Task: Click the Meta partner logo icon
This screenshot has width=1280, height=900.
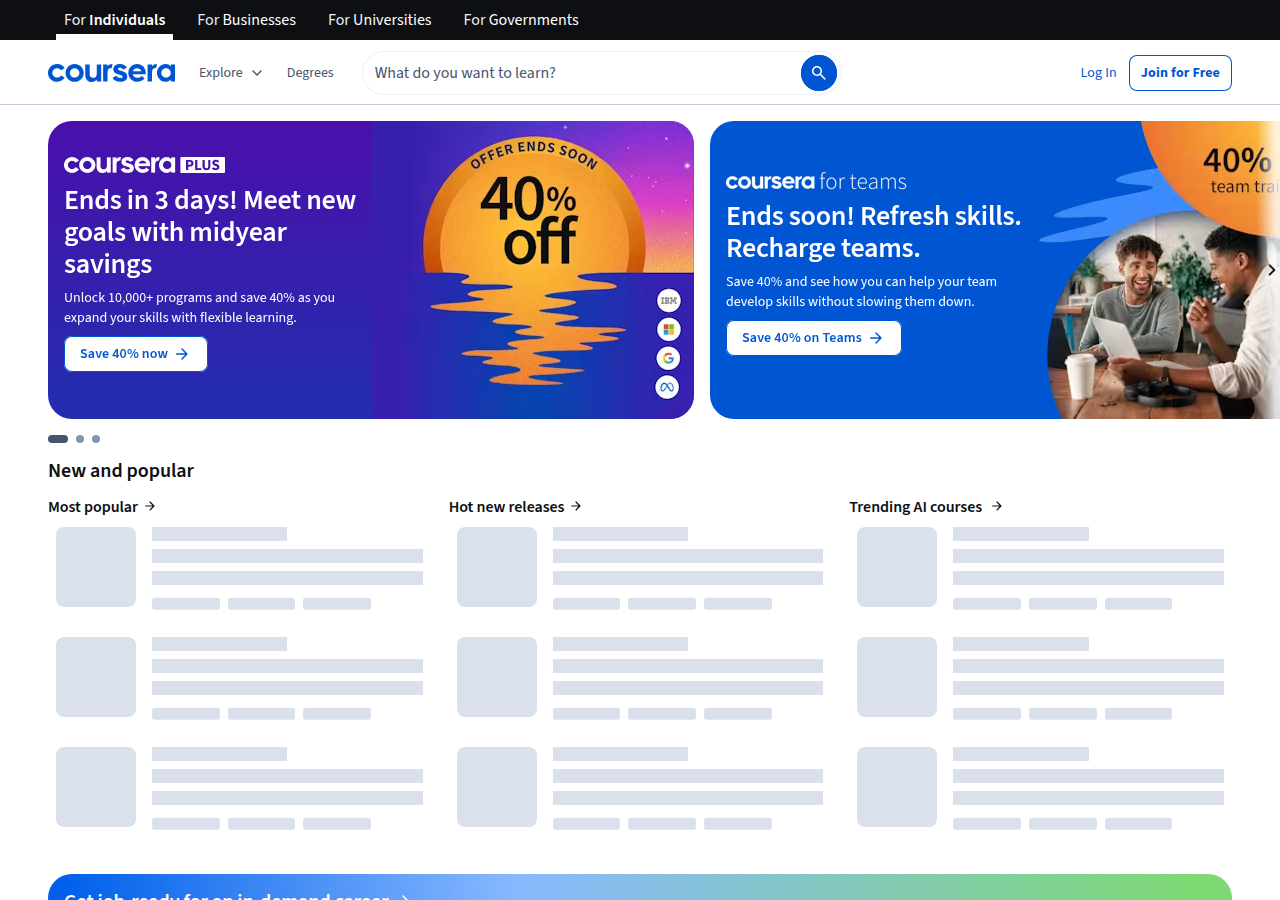Action: point(668,387)
